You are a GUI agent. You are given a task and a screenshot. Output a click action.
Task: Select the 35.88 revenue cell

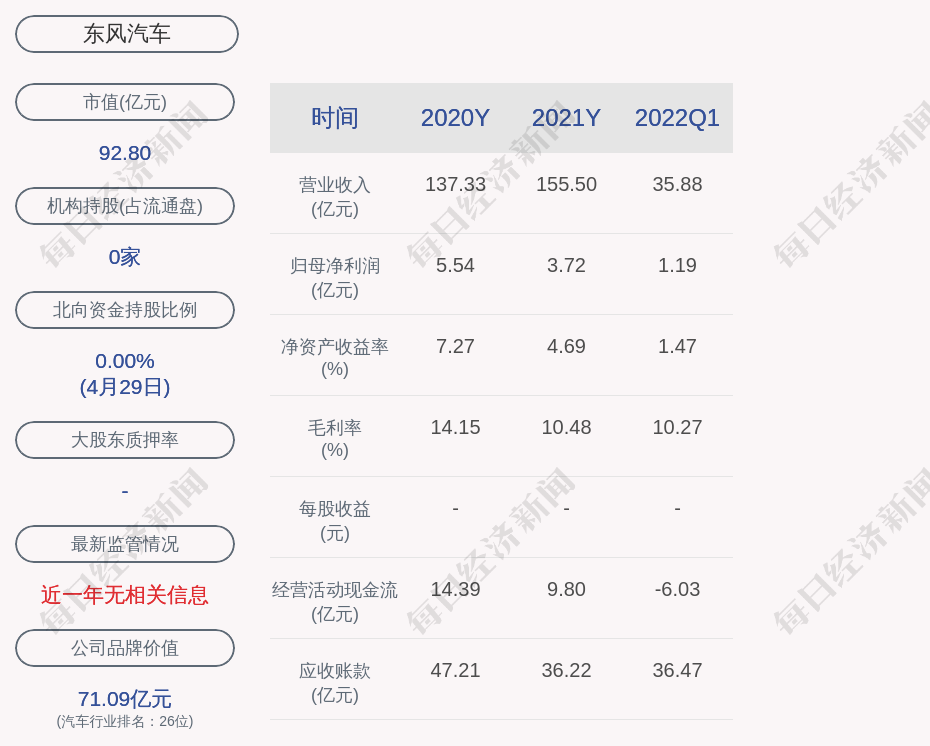pyautogui.click(x=677, y=184)
